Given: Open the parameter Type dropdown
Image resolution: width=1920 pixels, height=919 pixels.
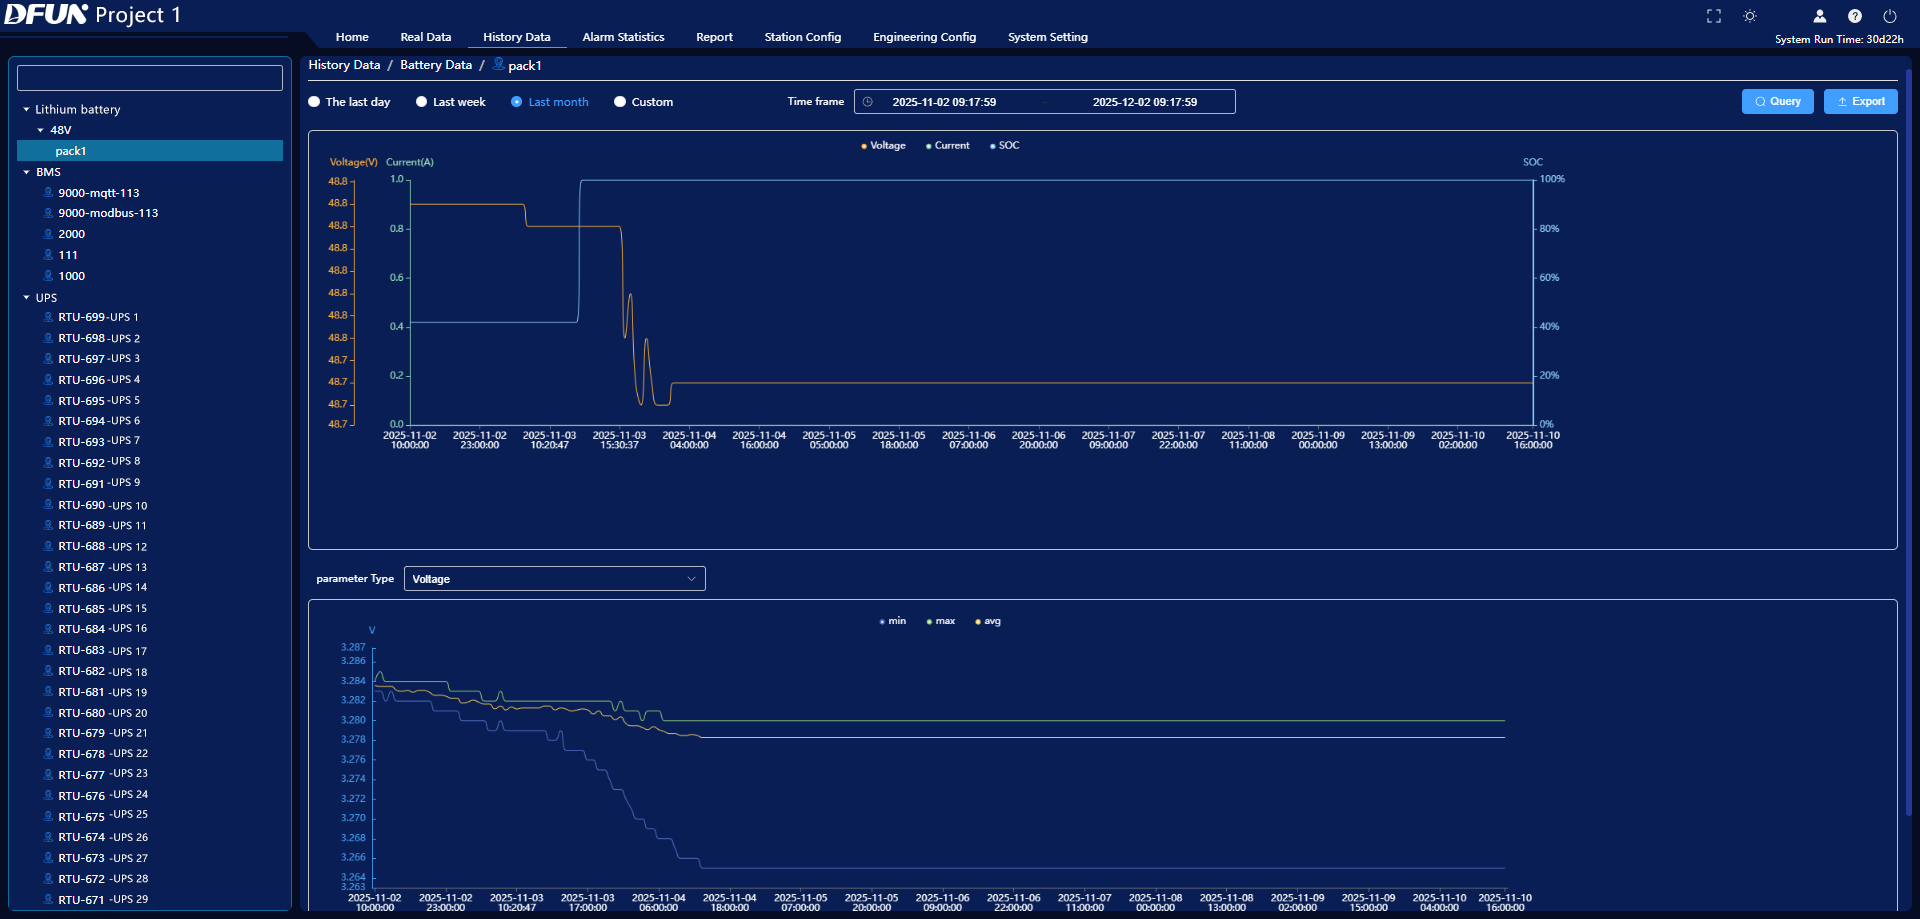Looking at the screenshot, I should (554, 578).
